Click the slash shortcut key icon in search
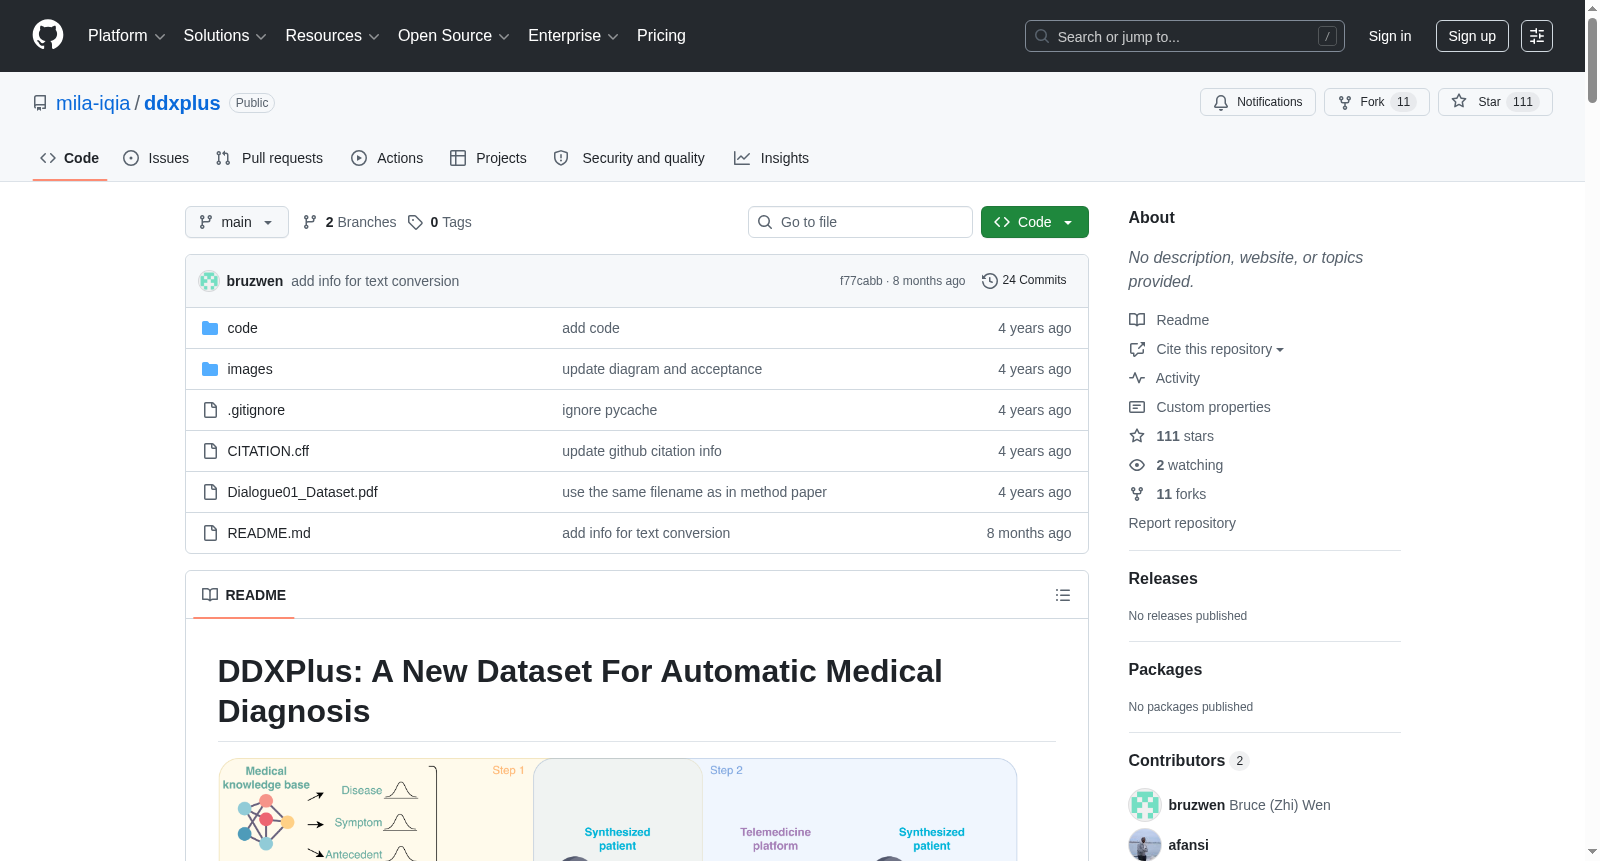This screenshot has height=861, width=1600. [x=1327, y=36]
